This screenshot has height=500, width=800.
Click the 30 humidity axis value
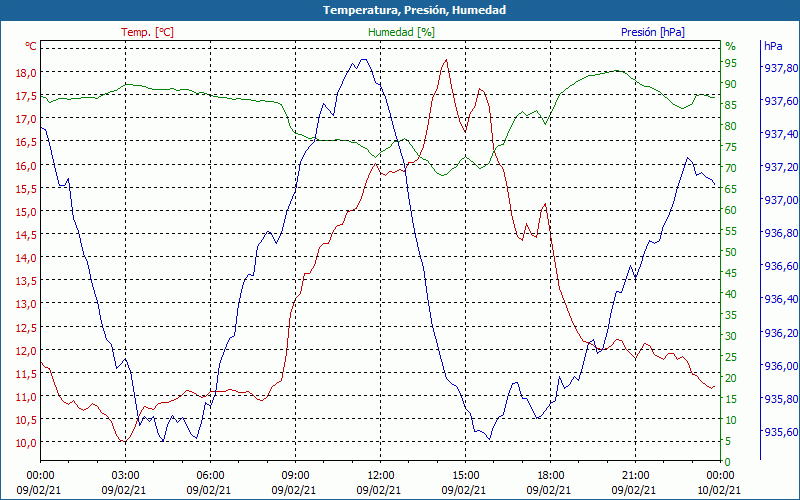click(x=731, y=336)
